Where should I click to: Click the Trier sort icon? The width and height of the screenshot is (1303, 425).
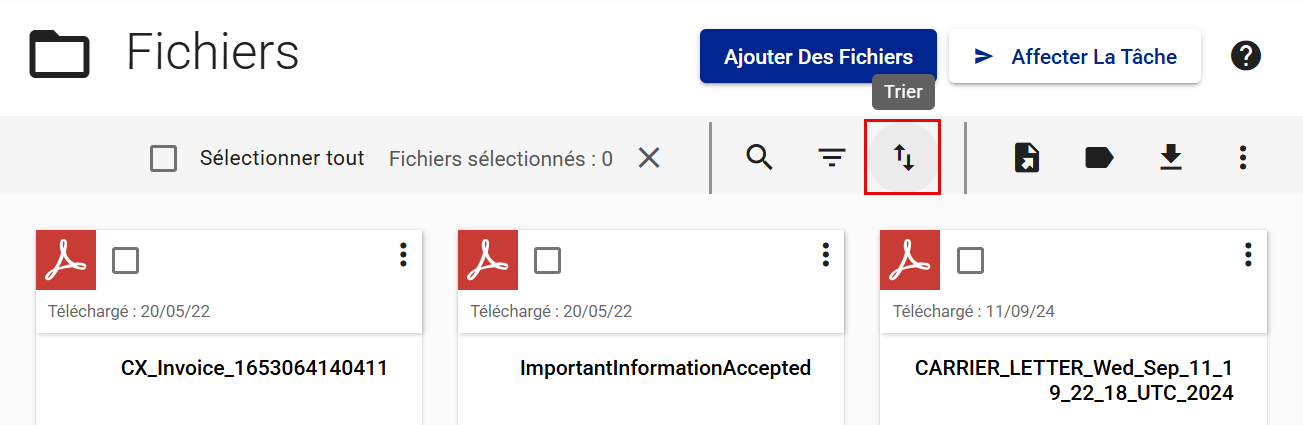click(903, 158)
